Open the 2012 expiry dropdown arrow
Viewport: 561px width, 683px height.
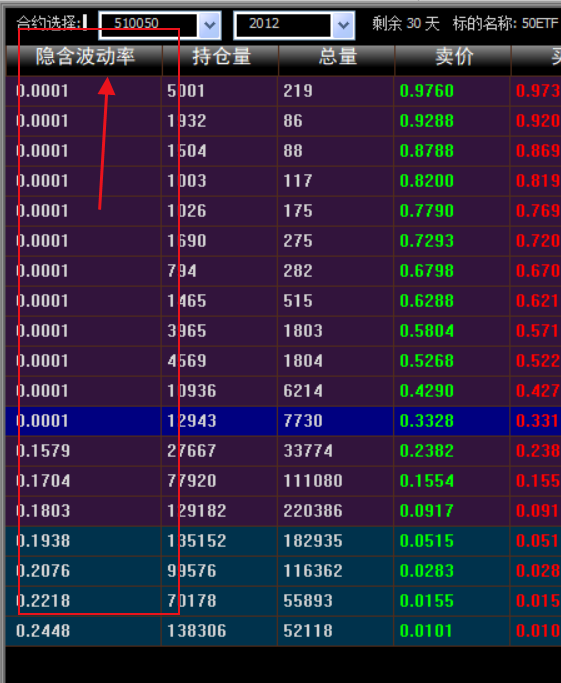(343, 25)
